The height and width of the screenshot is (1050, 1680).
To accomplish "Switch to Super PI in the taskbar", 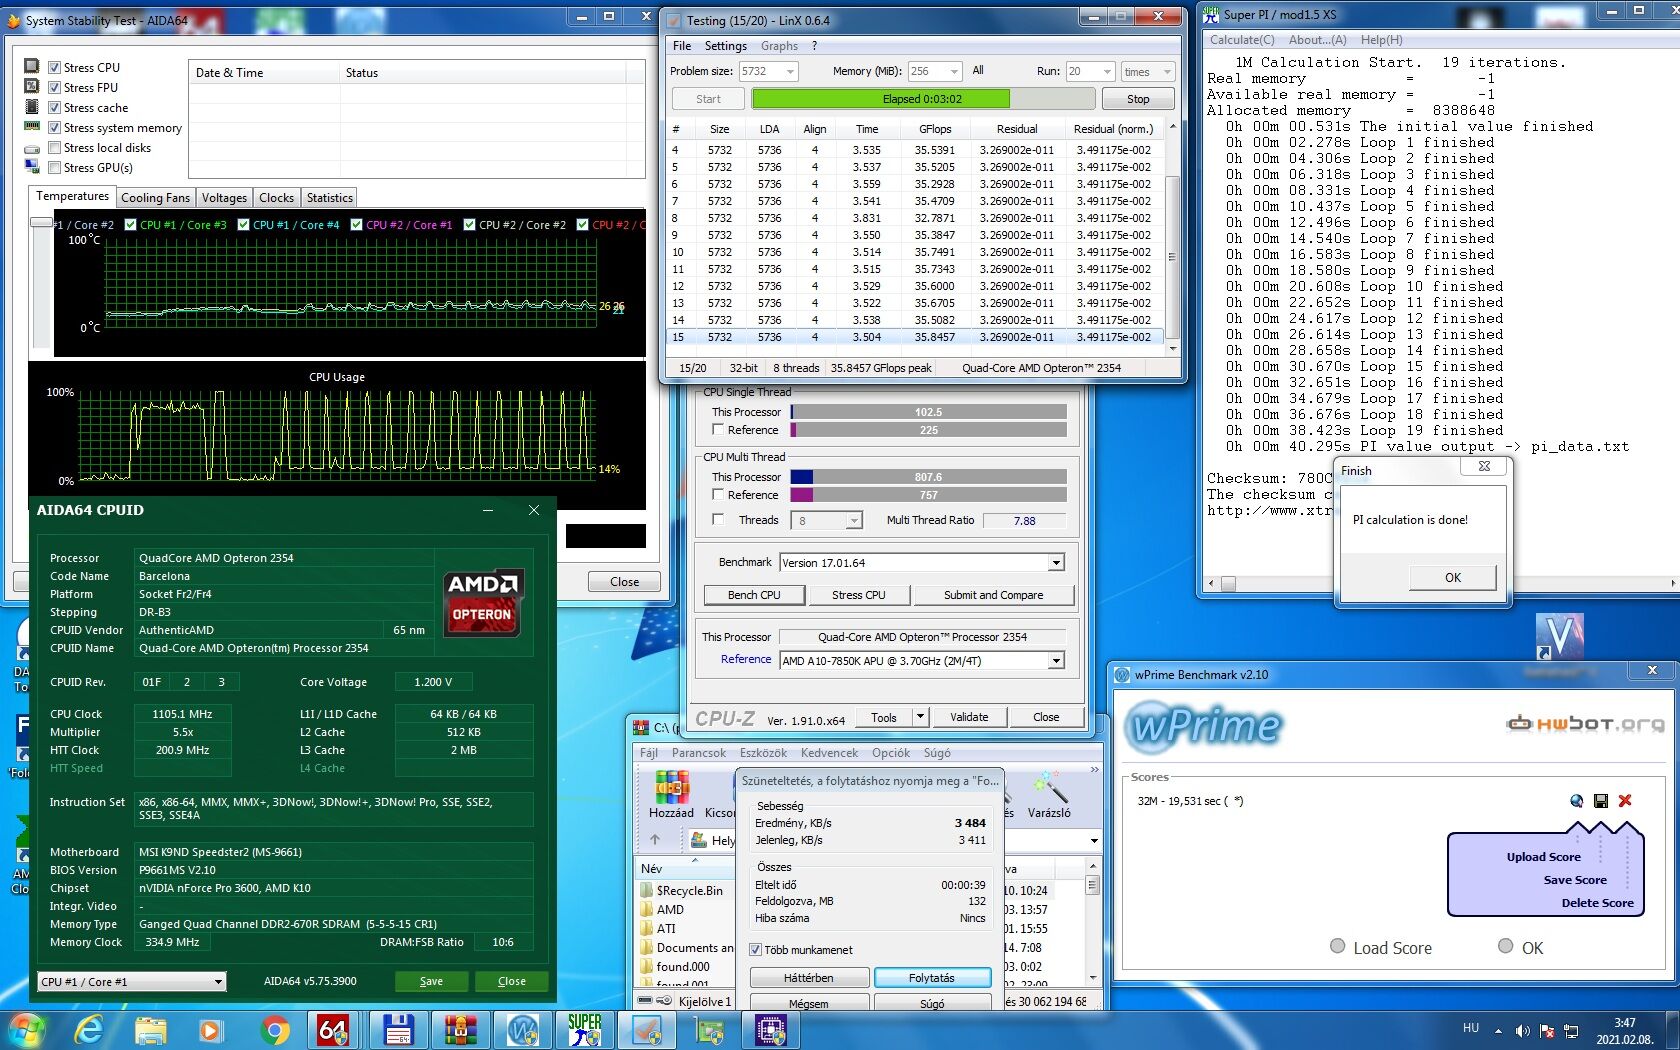I will (x=585, y=1029).
